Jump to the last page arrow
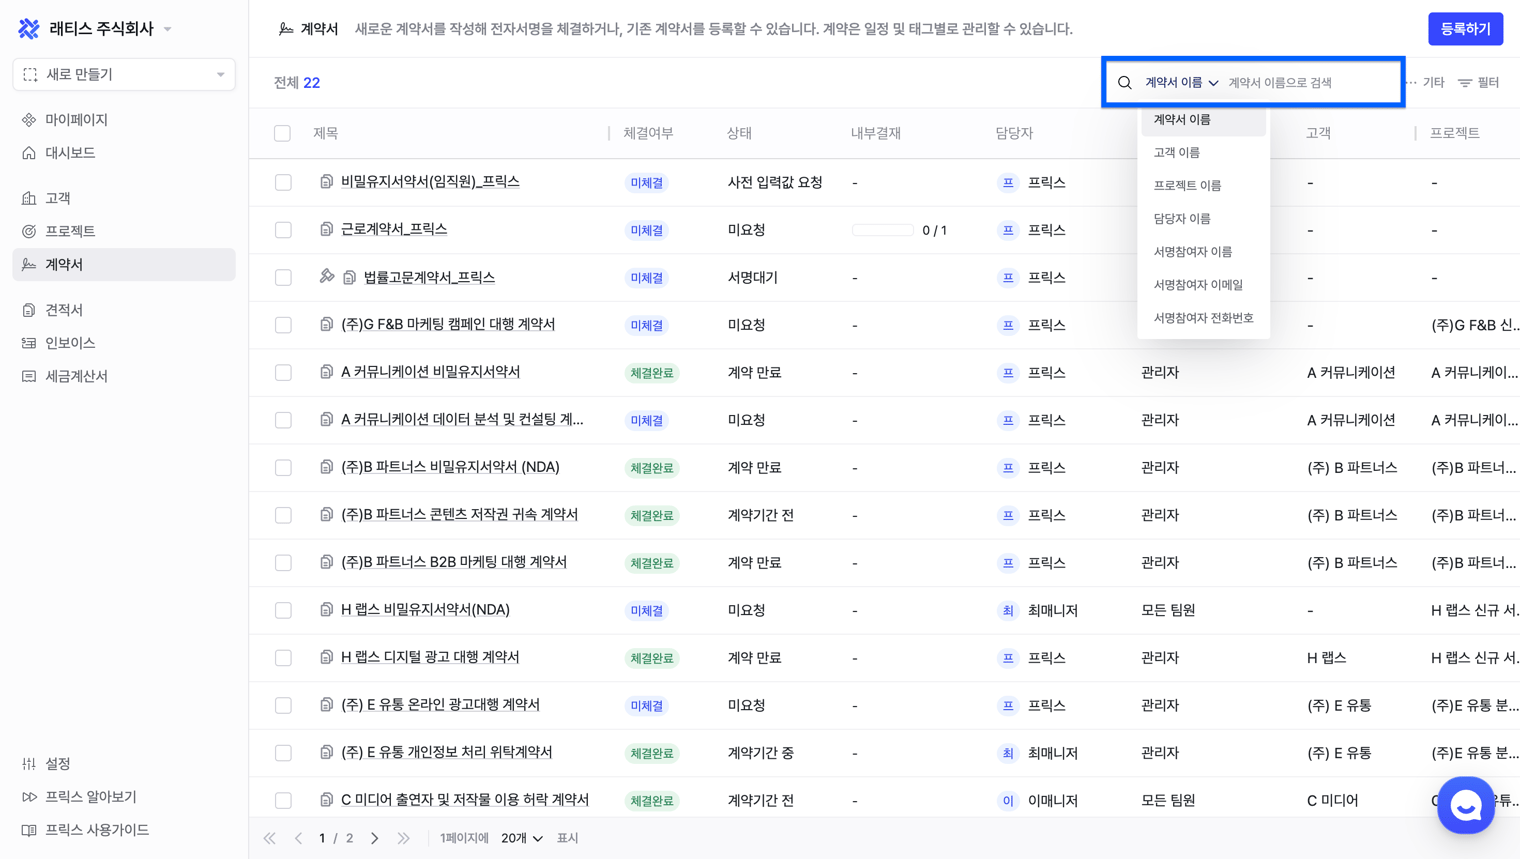Viewport: 1520px width, 859px height. pos(403,838)
